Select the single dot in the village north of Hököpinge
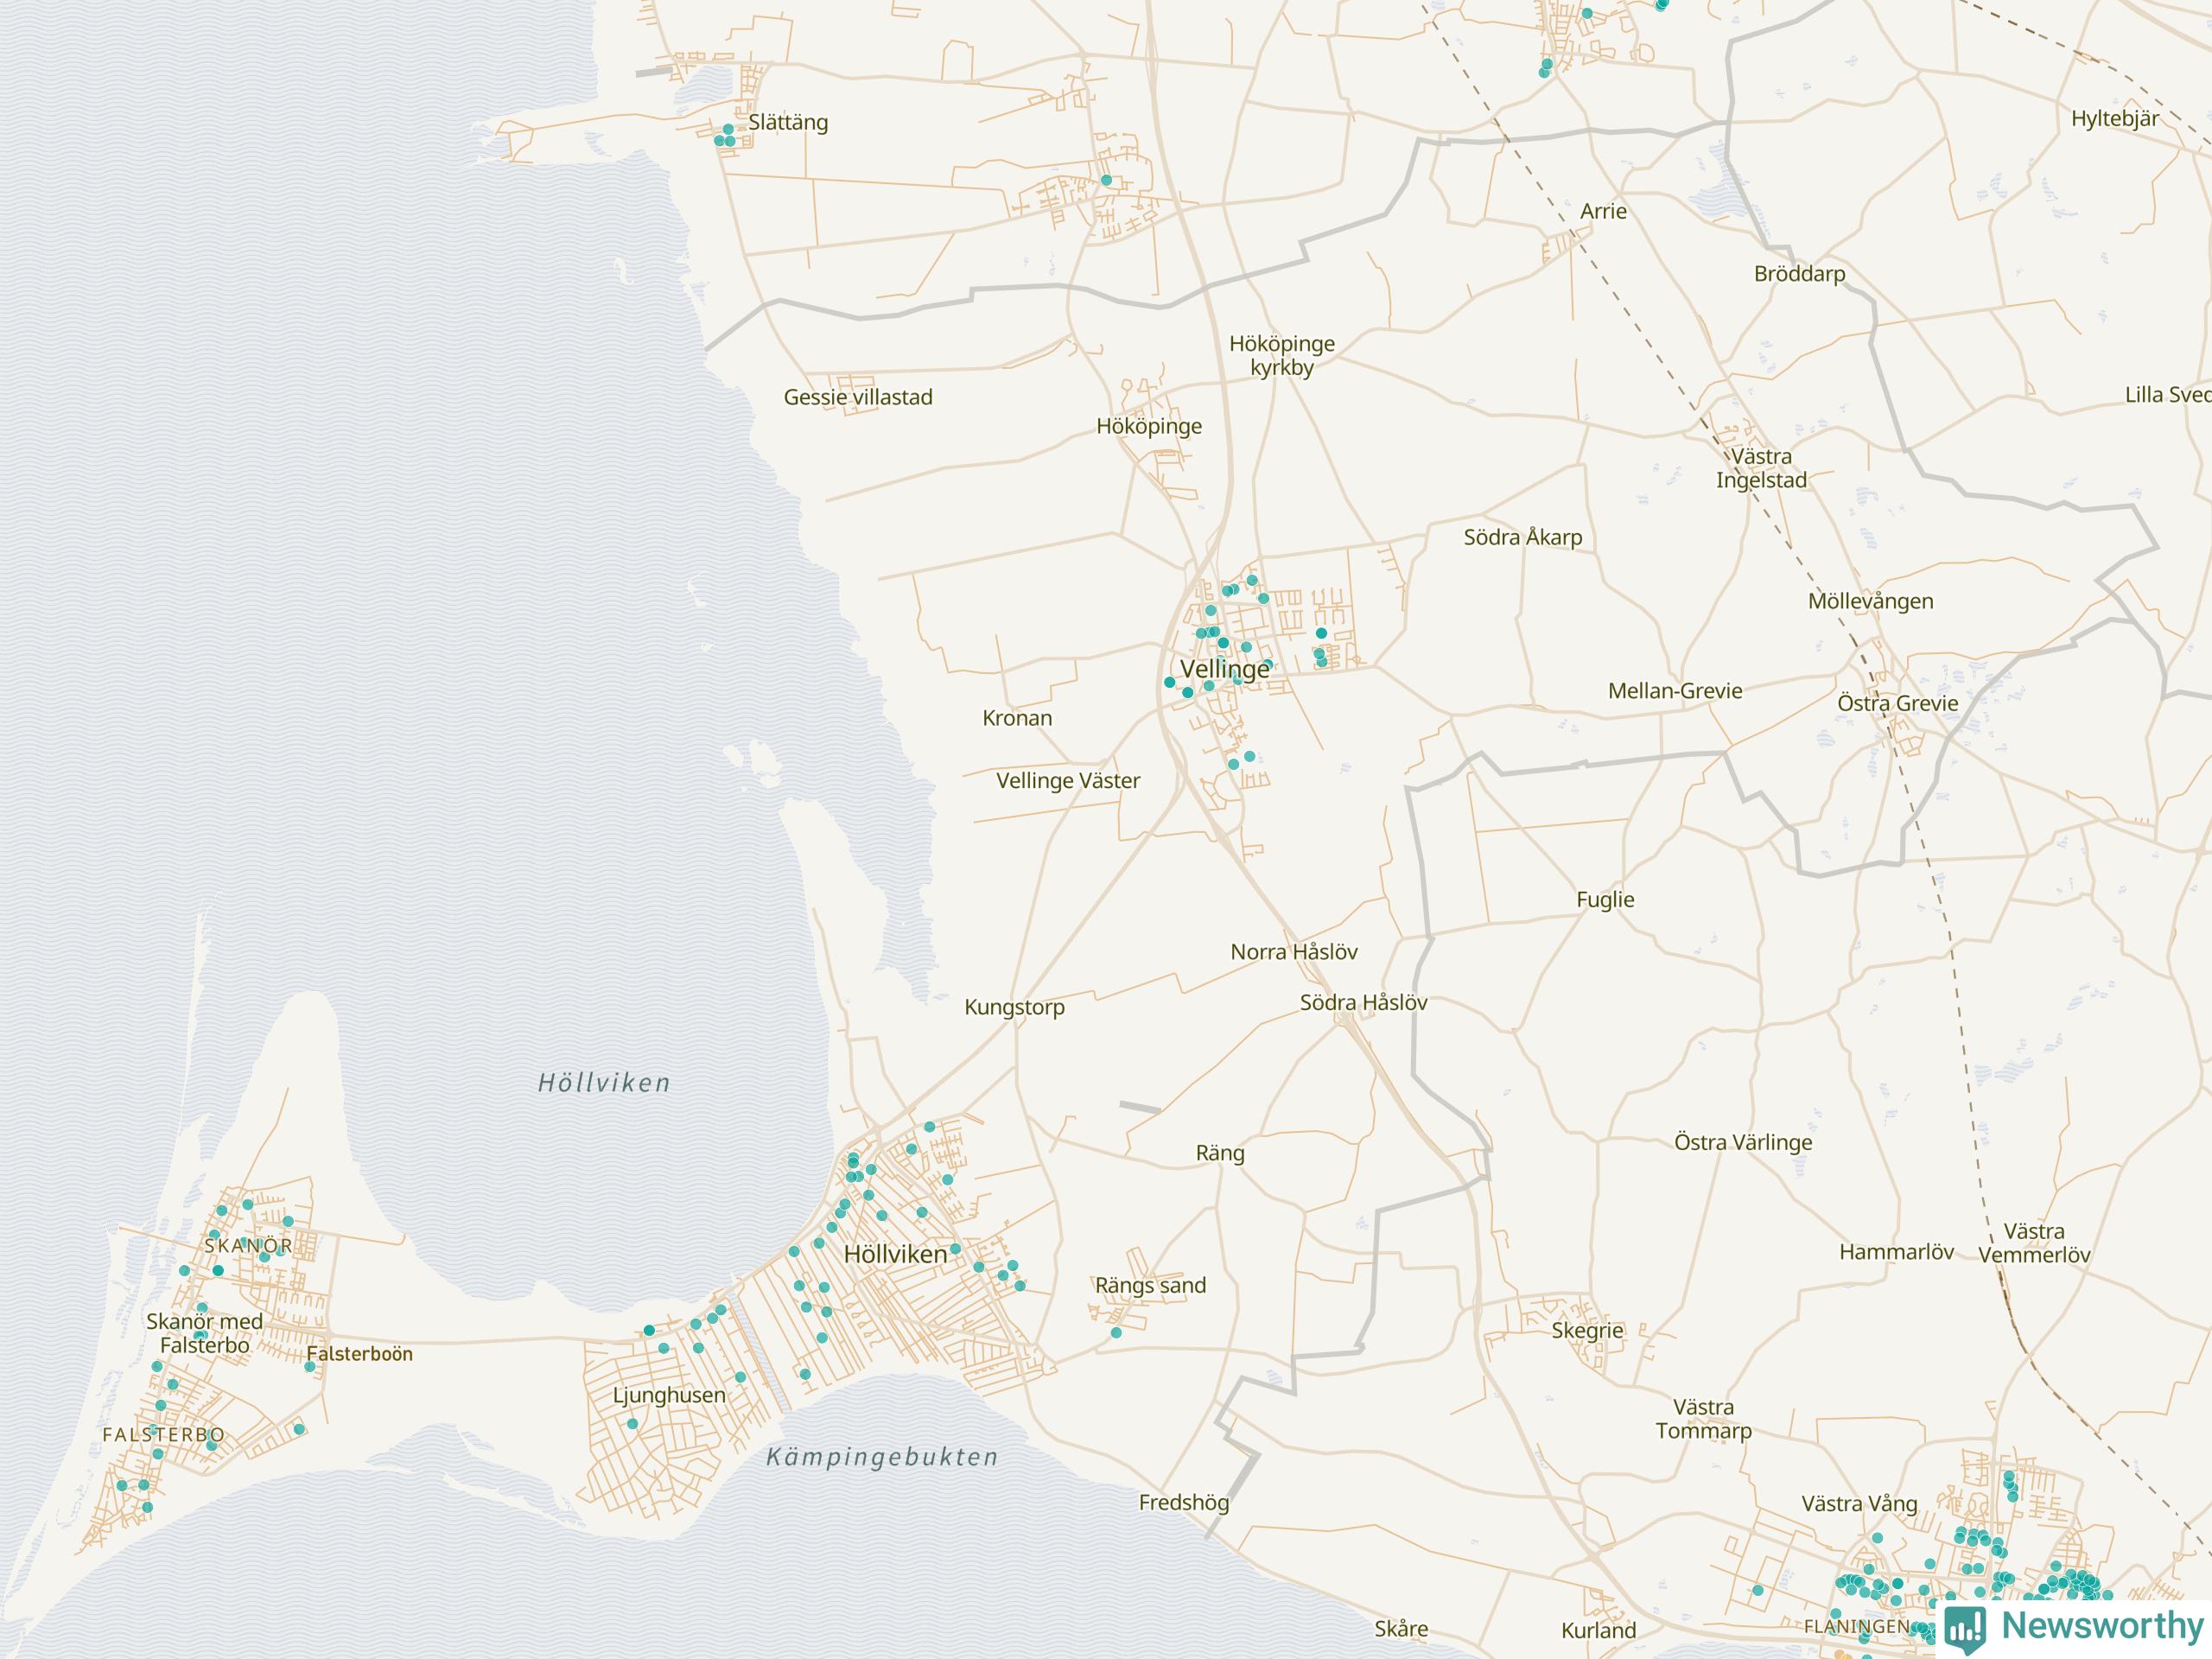This screenshot has width=2212, height=1659. 1106,180
